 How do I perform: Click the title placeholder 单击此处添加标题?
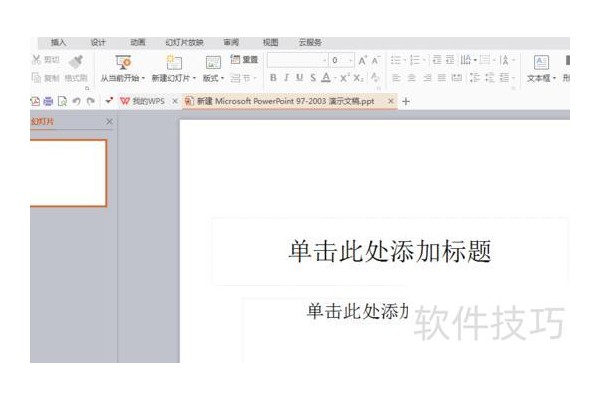coord(390,252)
